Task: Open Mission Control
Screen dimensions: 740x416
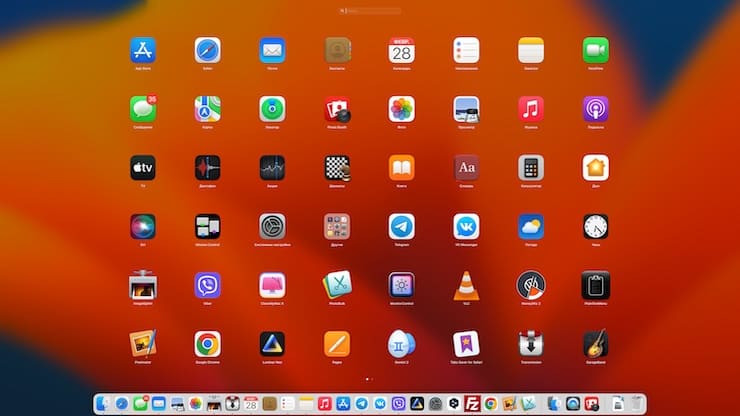Action: click(208, 227)
